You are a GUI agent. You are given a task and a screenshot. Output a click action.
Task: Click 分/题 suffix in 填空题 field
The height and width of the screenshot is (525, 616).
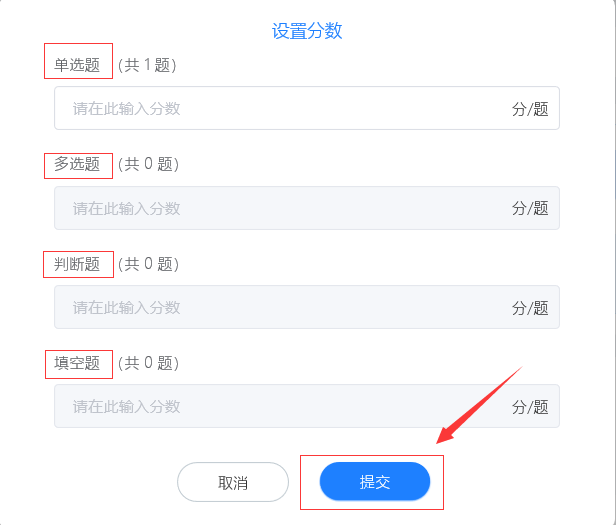pos(530,407)
